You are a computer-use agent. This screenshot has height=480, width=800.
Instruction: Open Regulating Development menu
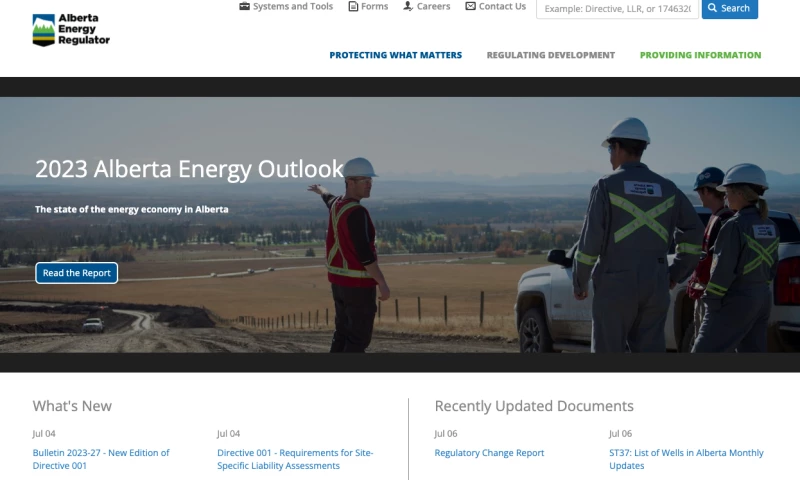(551, 55)
